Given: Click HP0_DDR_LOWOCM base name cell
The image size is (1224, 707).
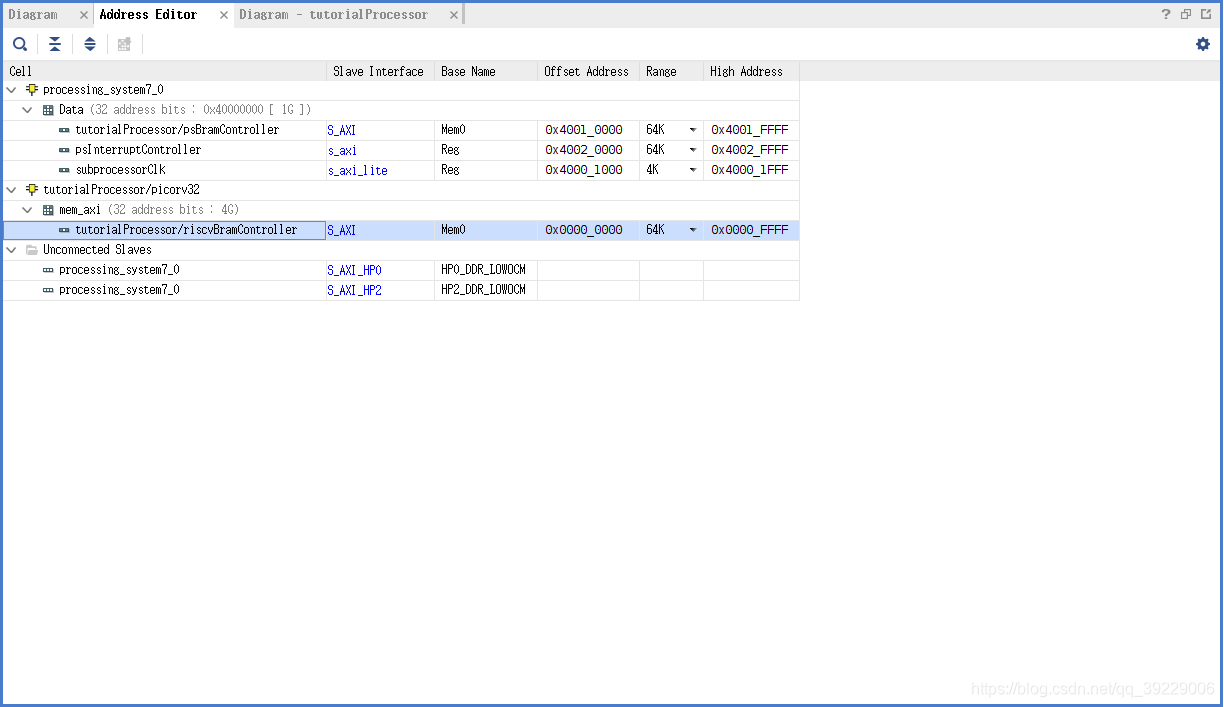Looking at the screenshot, I should click(x=486, y=270).
